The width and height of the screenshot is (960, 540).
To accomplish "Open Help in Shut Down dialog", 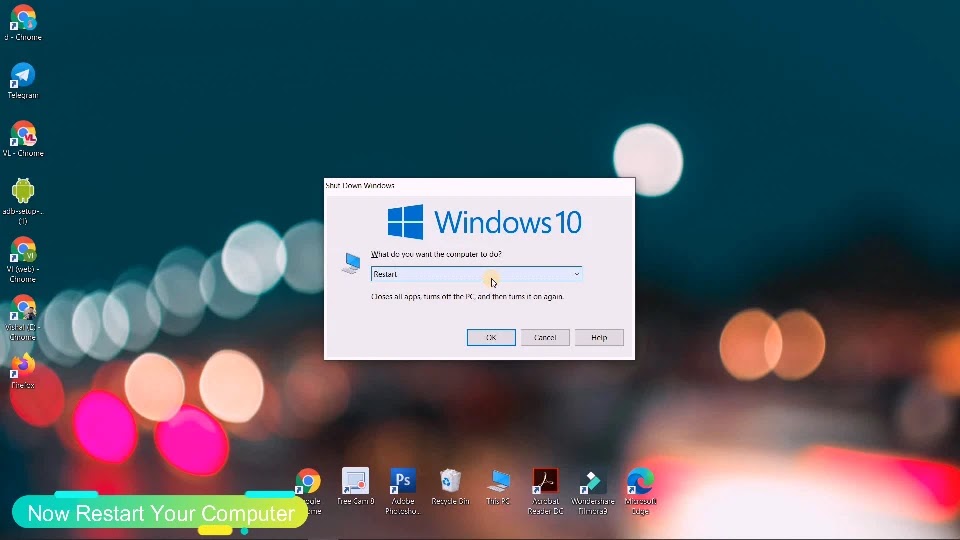I will (x=599, y=337).
